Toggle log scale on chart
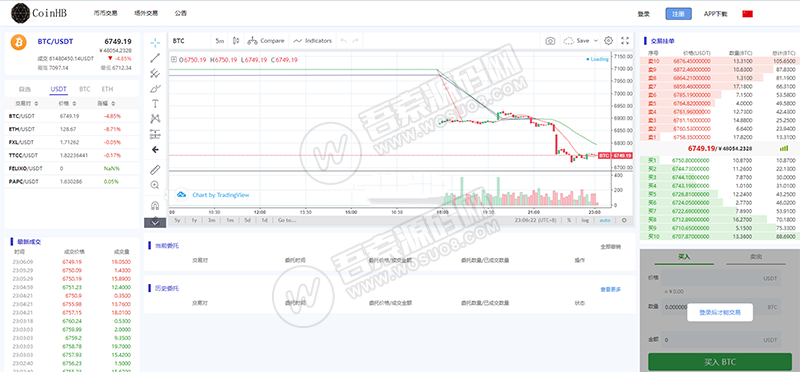This screenshot has width=800, height=372. (x=585, y=220)
